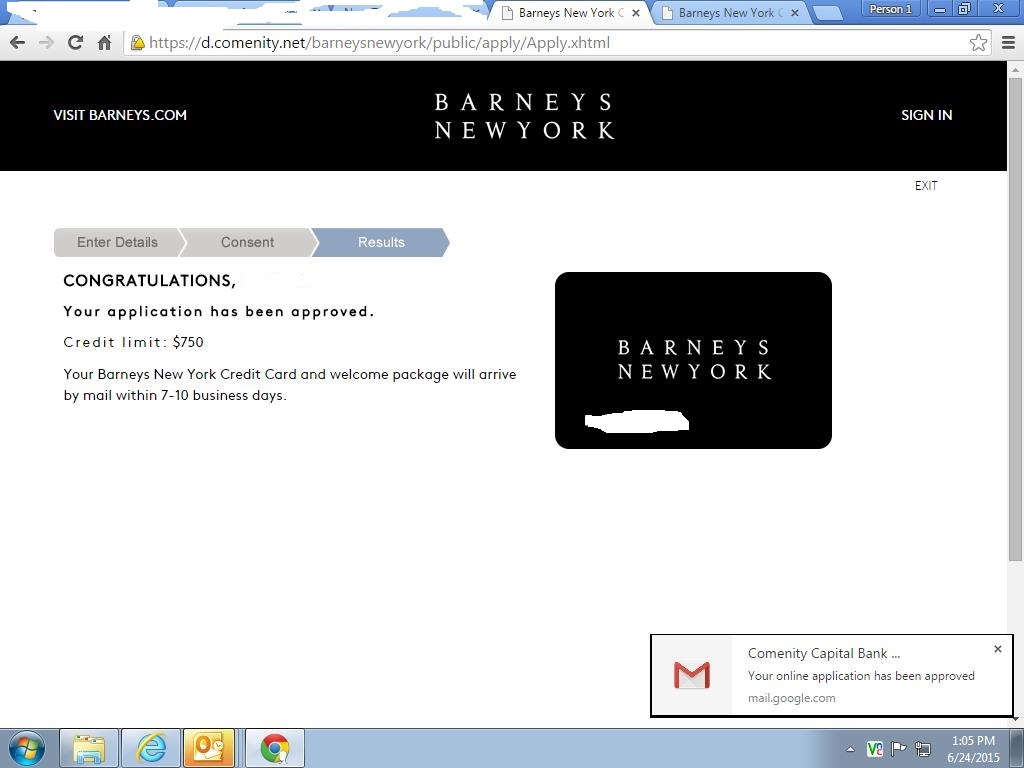This screenshot has width=1024, height=768.
Task: Click the 'Credit limit: $750' text
Action: click(x=133, y=342)
